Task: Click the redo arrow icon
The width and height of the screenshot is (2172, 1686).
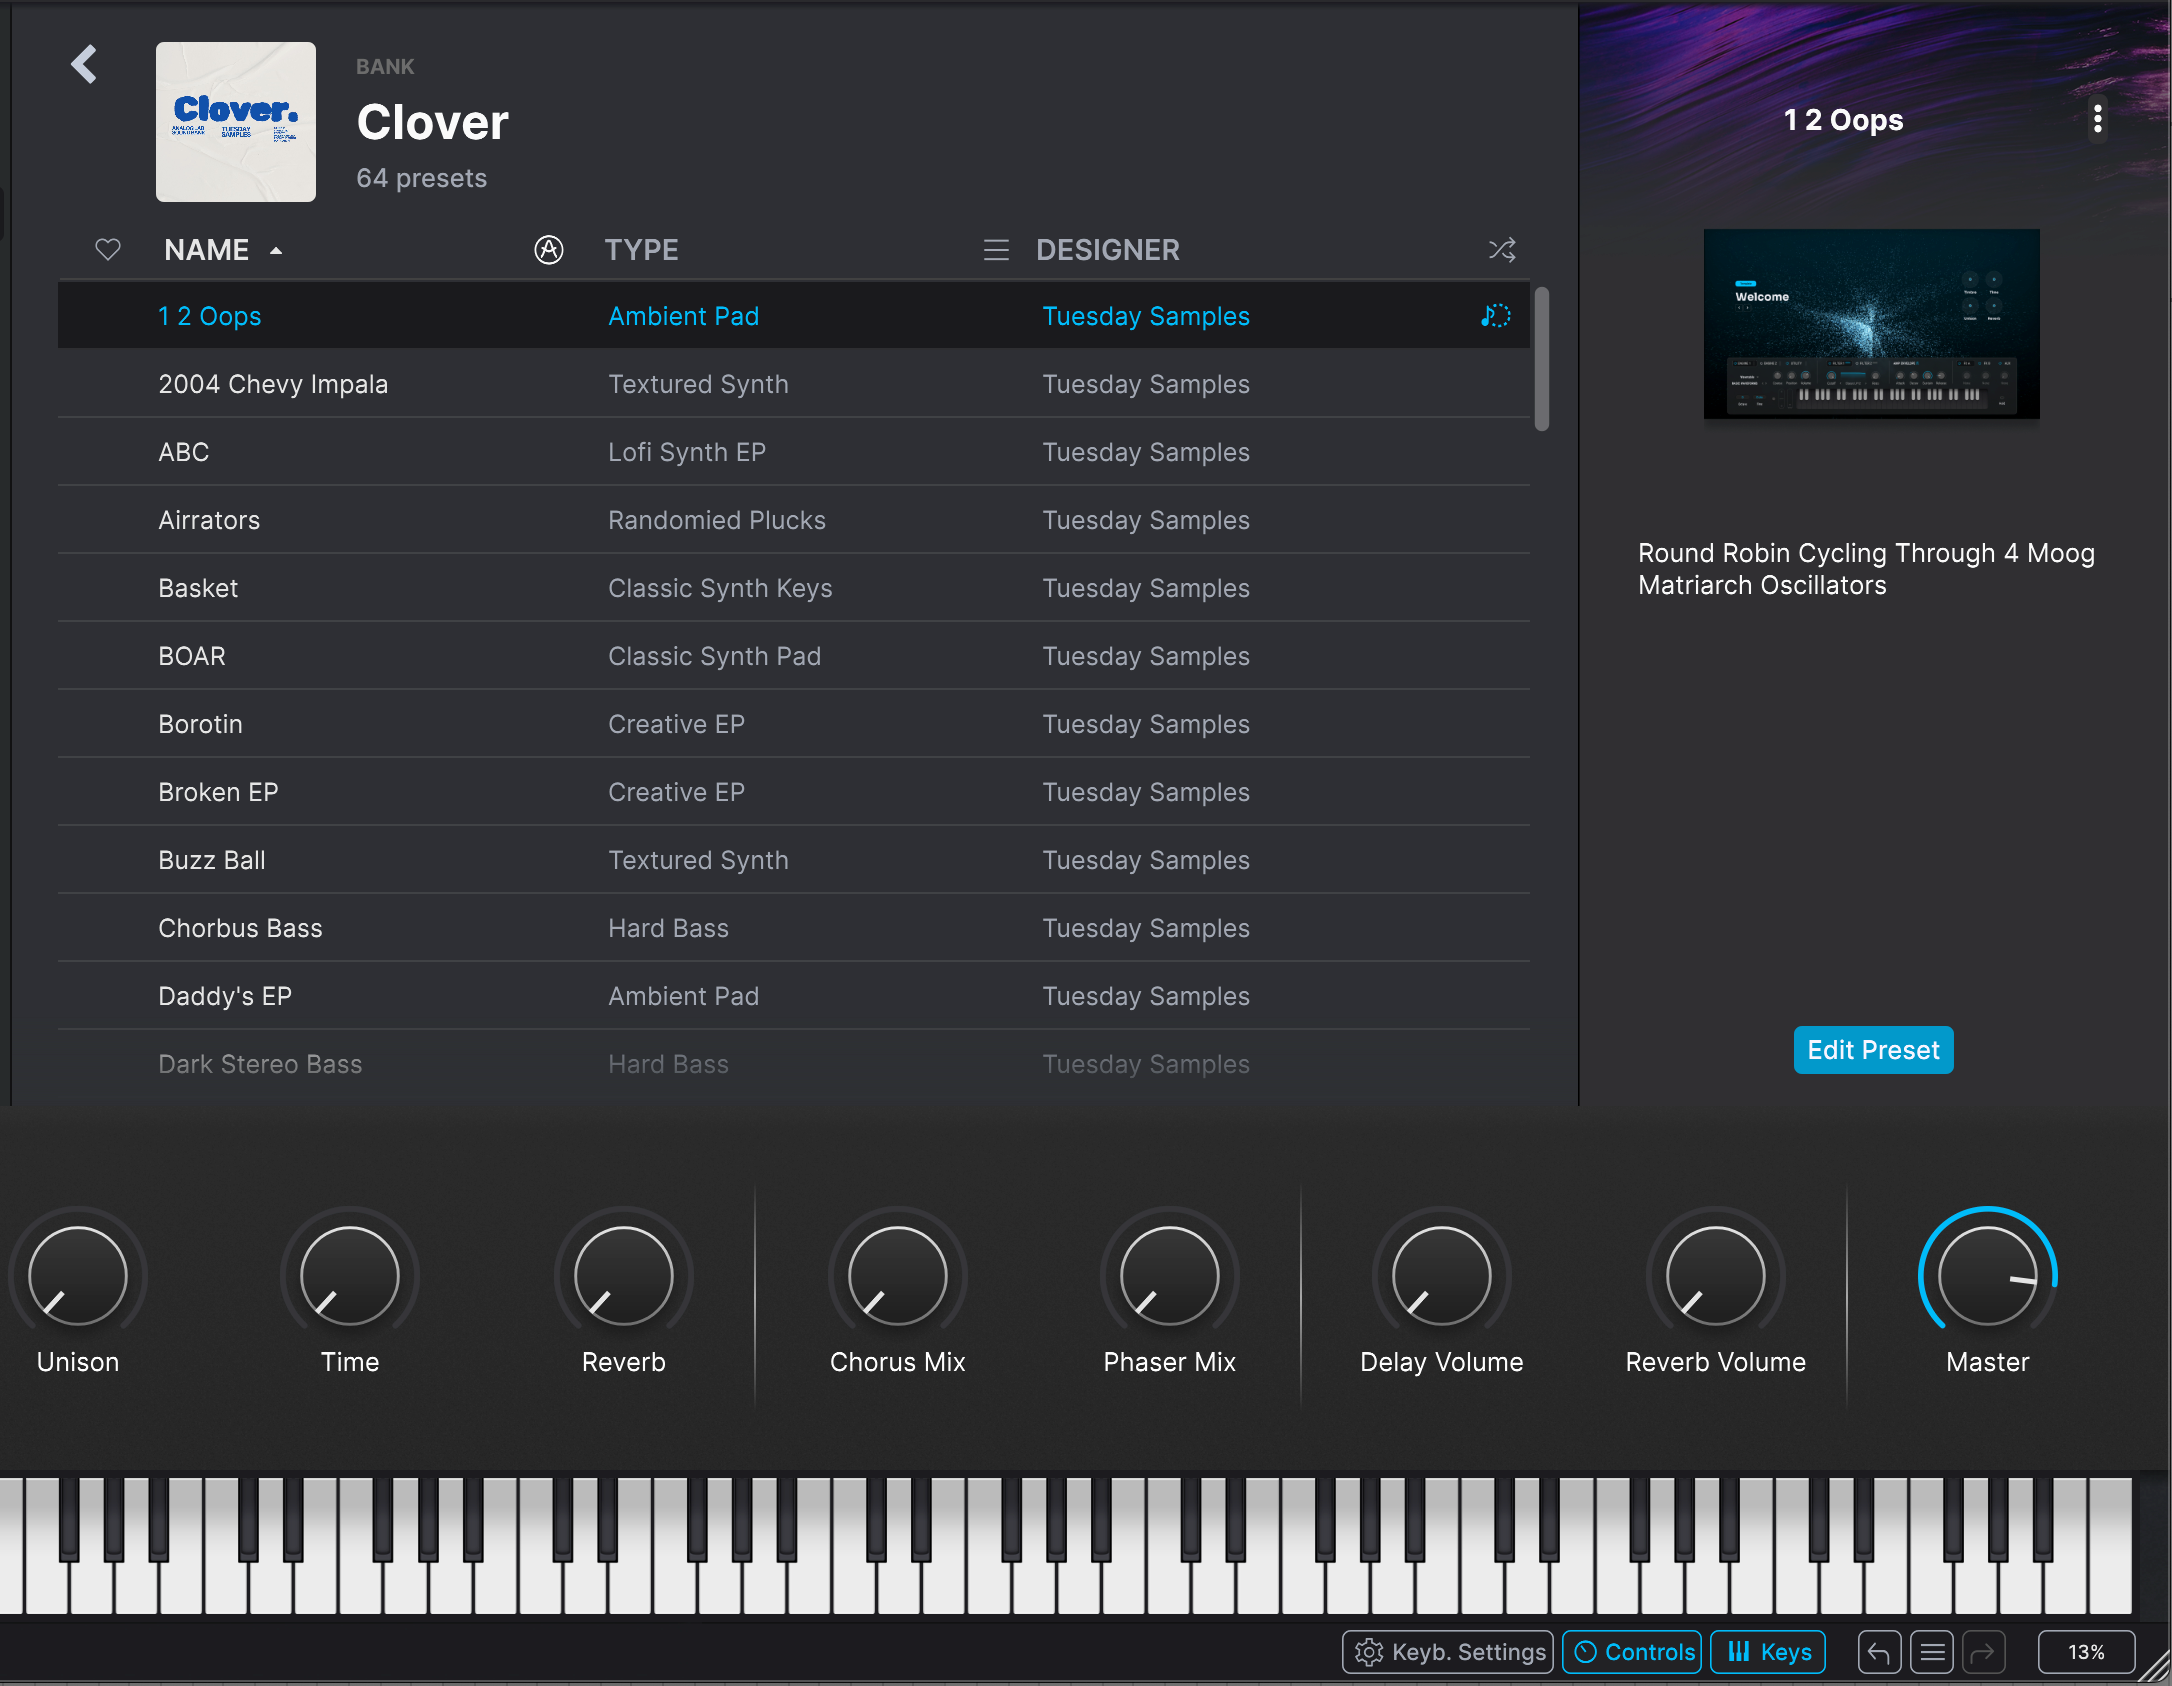Action: point(1984,1652)
